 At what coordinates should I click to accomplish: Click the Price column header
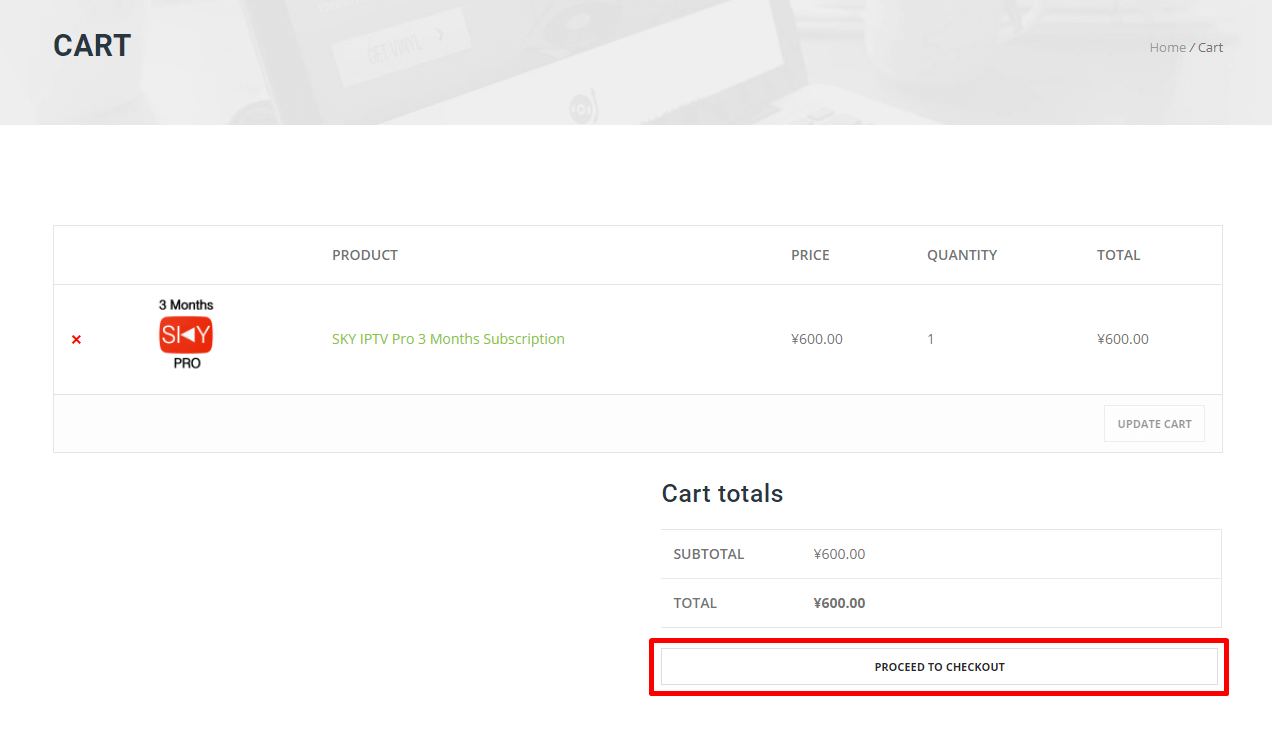(810, 255)
